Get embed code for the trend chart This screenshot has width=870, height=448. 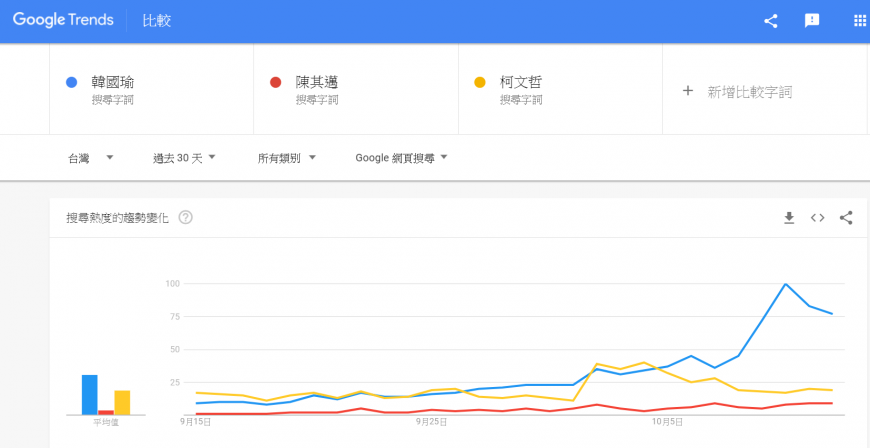(x=817, y=218)
